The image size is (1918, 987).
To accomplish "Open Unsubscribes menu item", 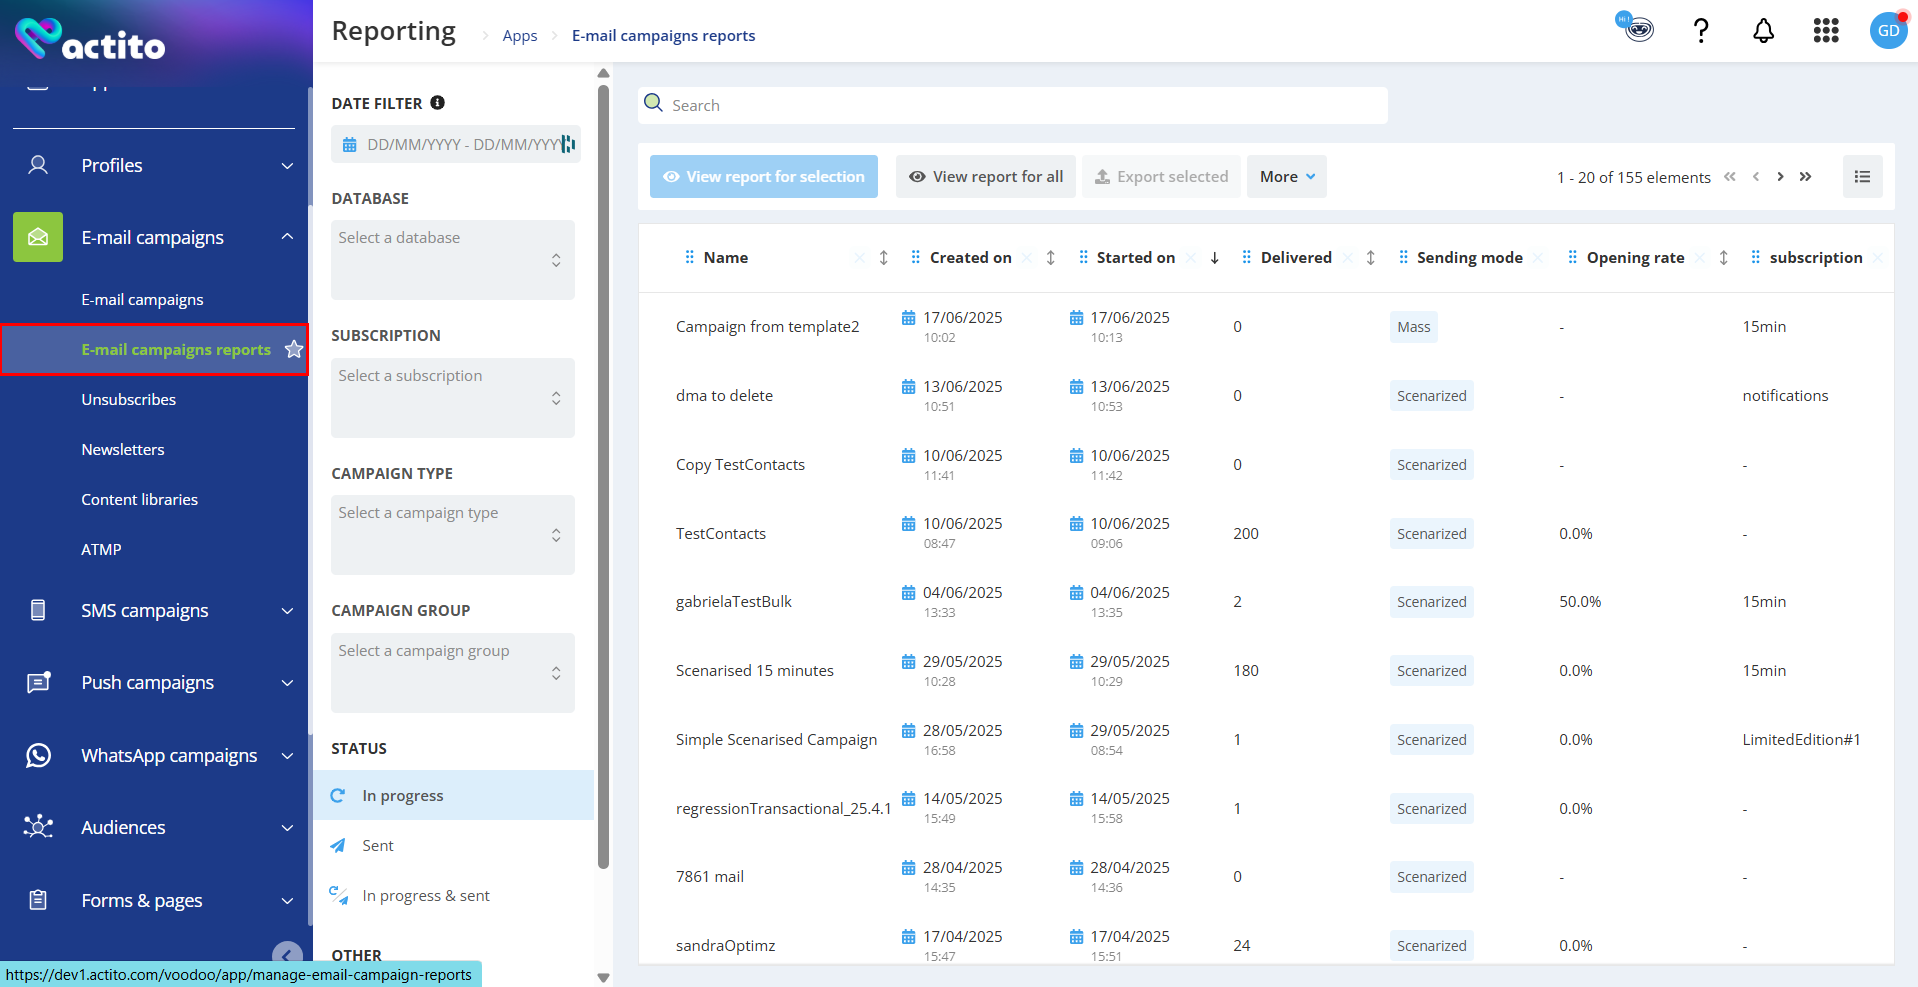I will 128,399.
